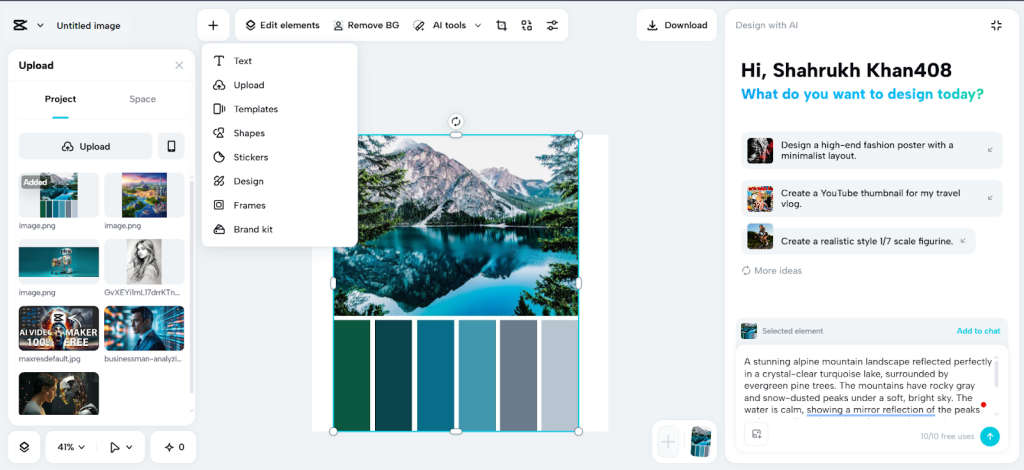The height and width of the screenshot is (470, 1024).
Task: Click the phone upload icon
Action: [x=171, y=146]
